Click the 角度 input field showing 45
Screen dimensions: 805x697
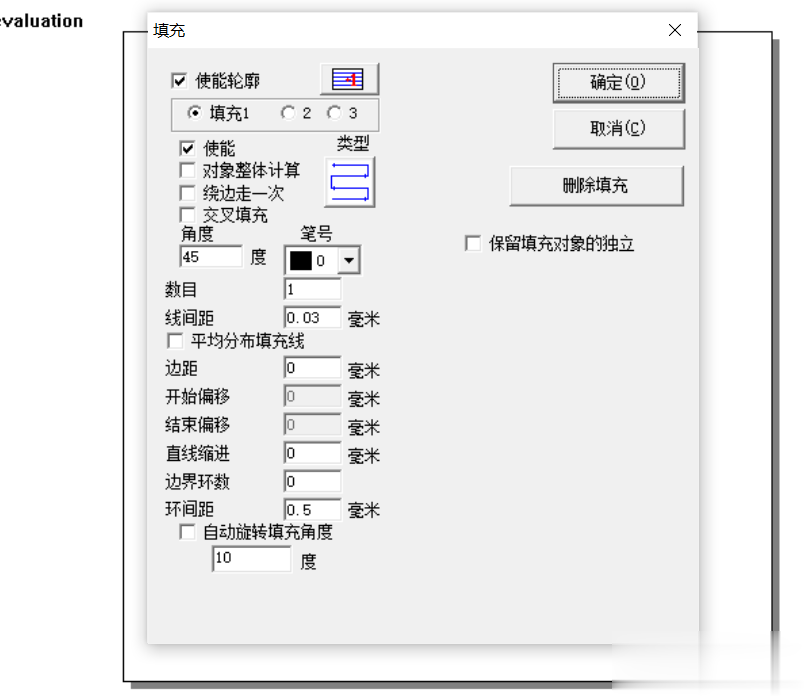(211, 257)
